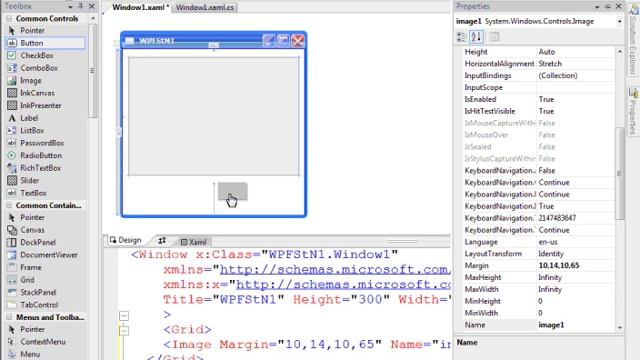
Task: Select the InkCanvas control in Toolbox
Action: coord(37,93)
